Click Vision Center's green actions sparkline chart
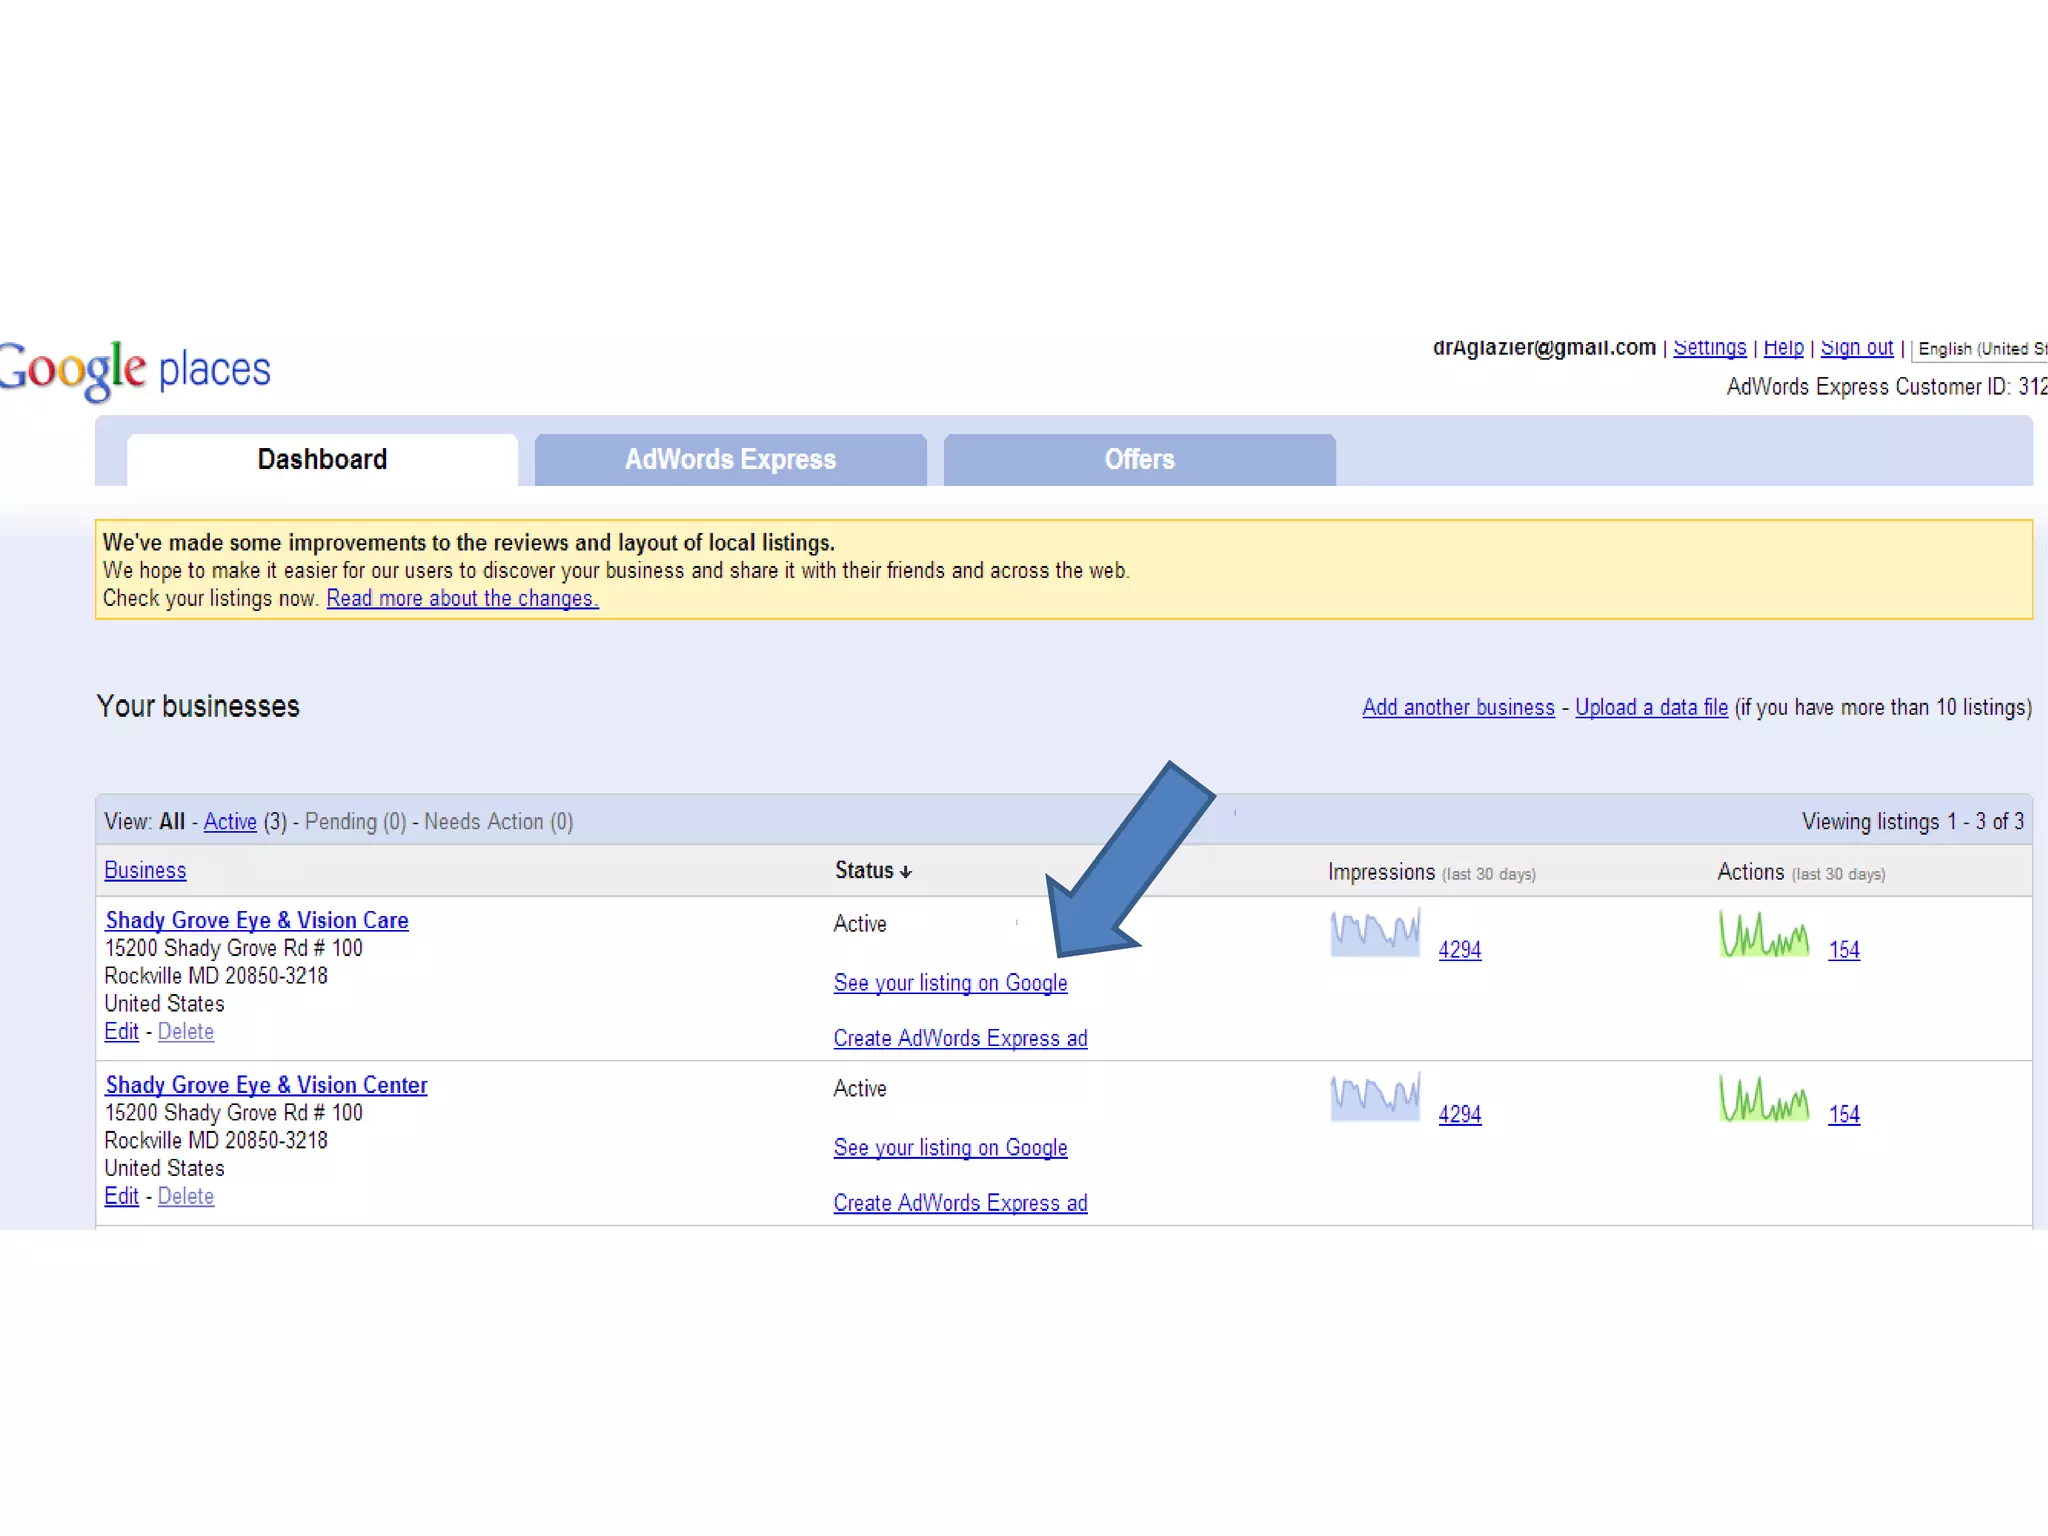Screen dimensions: 2048x1536 pyautogui.click(x=1764, y=1098)
